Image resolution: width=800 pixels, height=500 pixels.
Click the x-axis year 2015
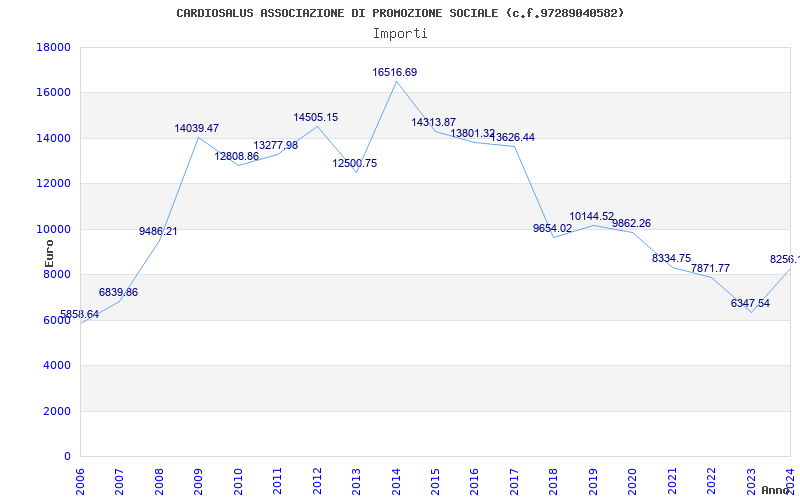(435, 480)
